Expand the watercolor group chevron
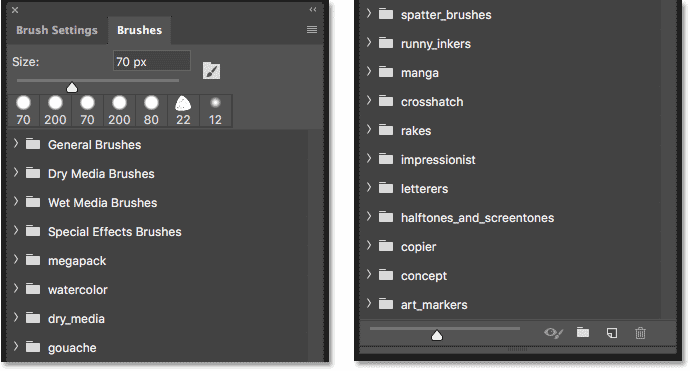The width and height of the screenshot is (690, 371). click(x=16, y=289)
